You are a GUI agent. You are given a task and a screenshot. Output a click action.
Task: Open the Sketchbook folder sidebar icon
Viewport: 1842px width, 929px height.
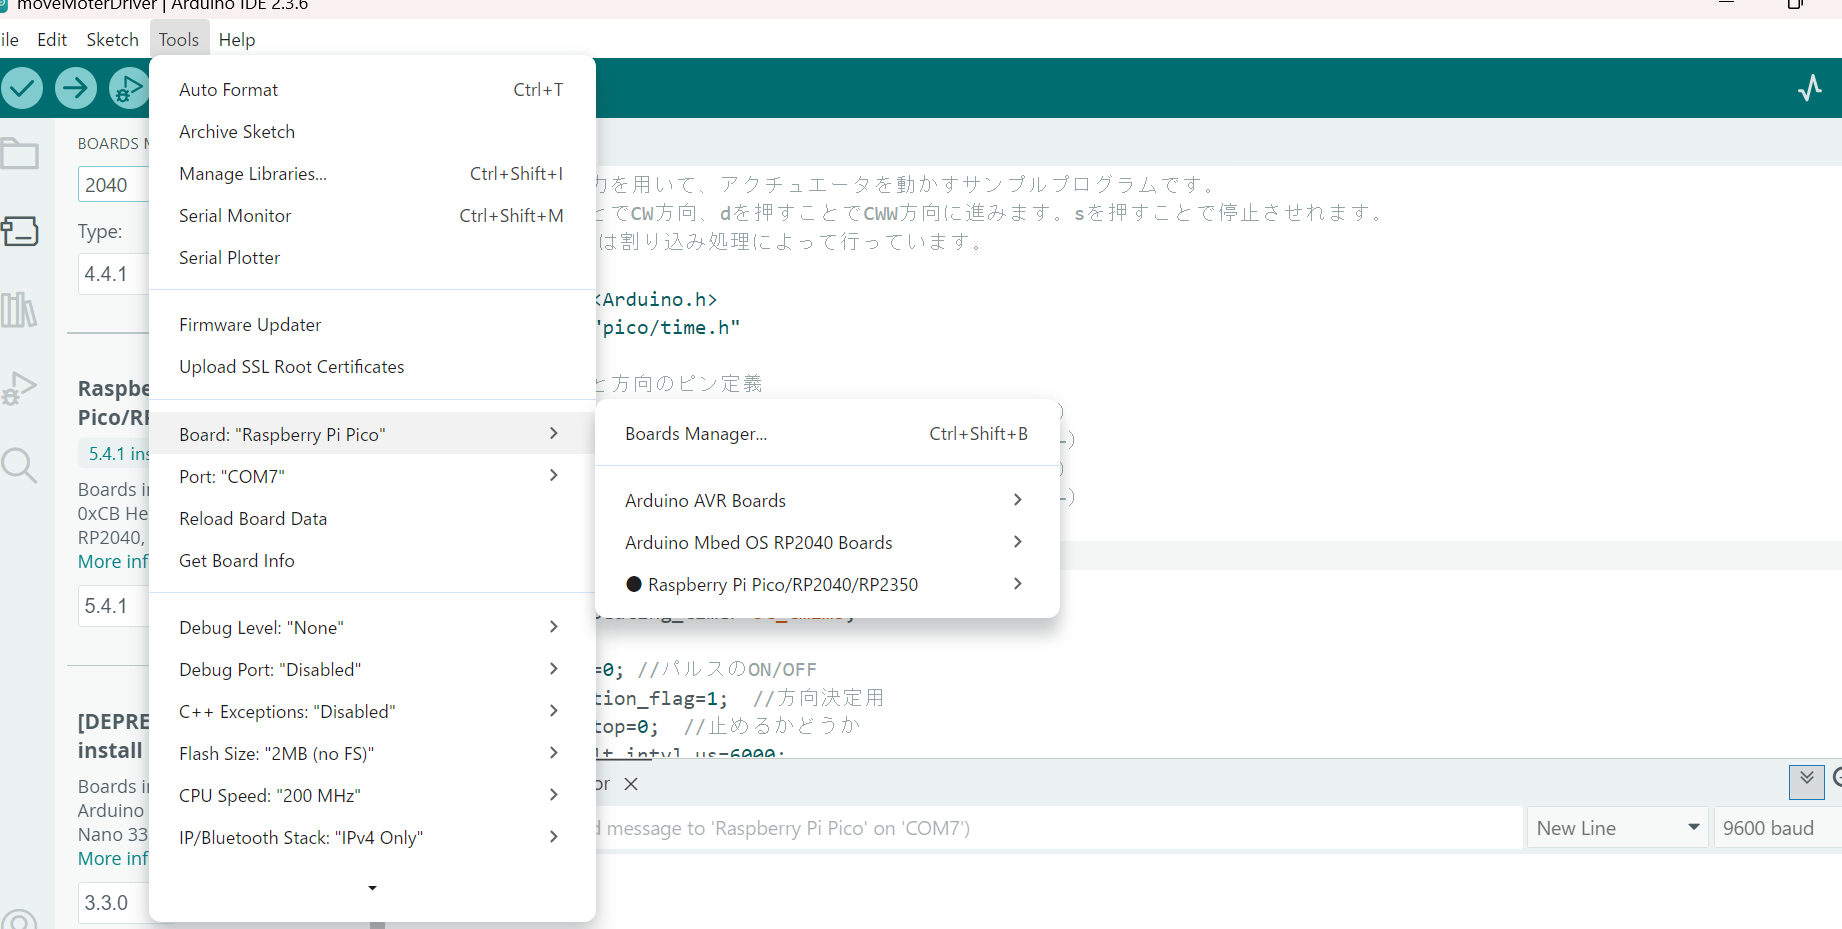[x=20, y=154]
